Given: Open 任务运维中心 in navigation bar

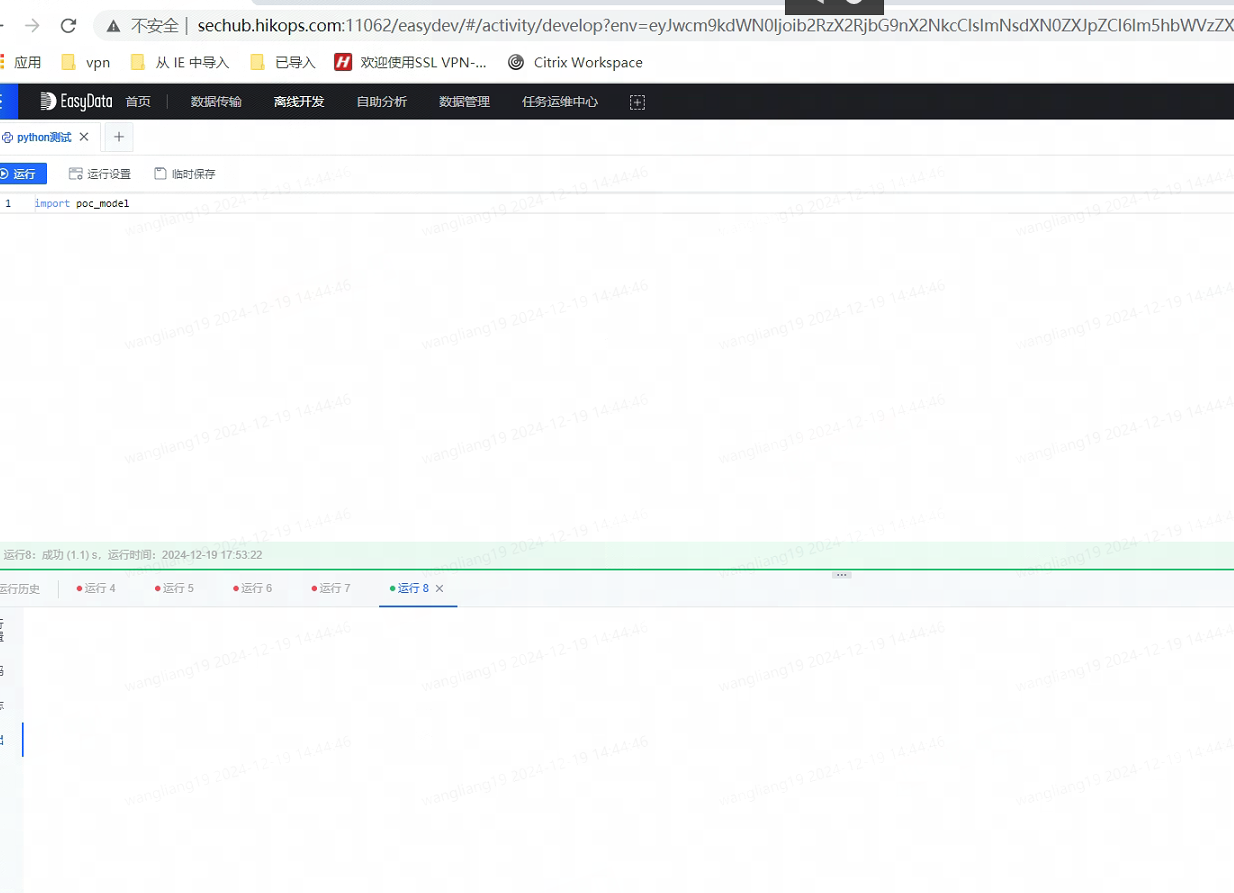Looking at the screenshot, I should 560,102.
